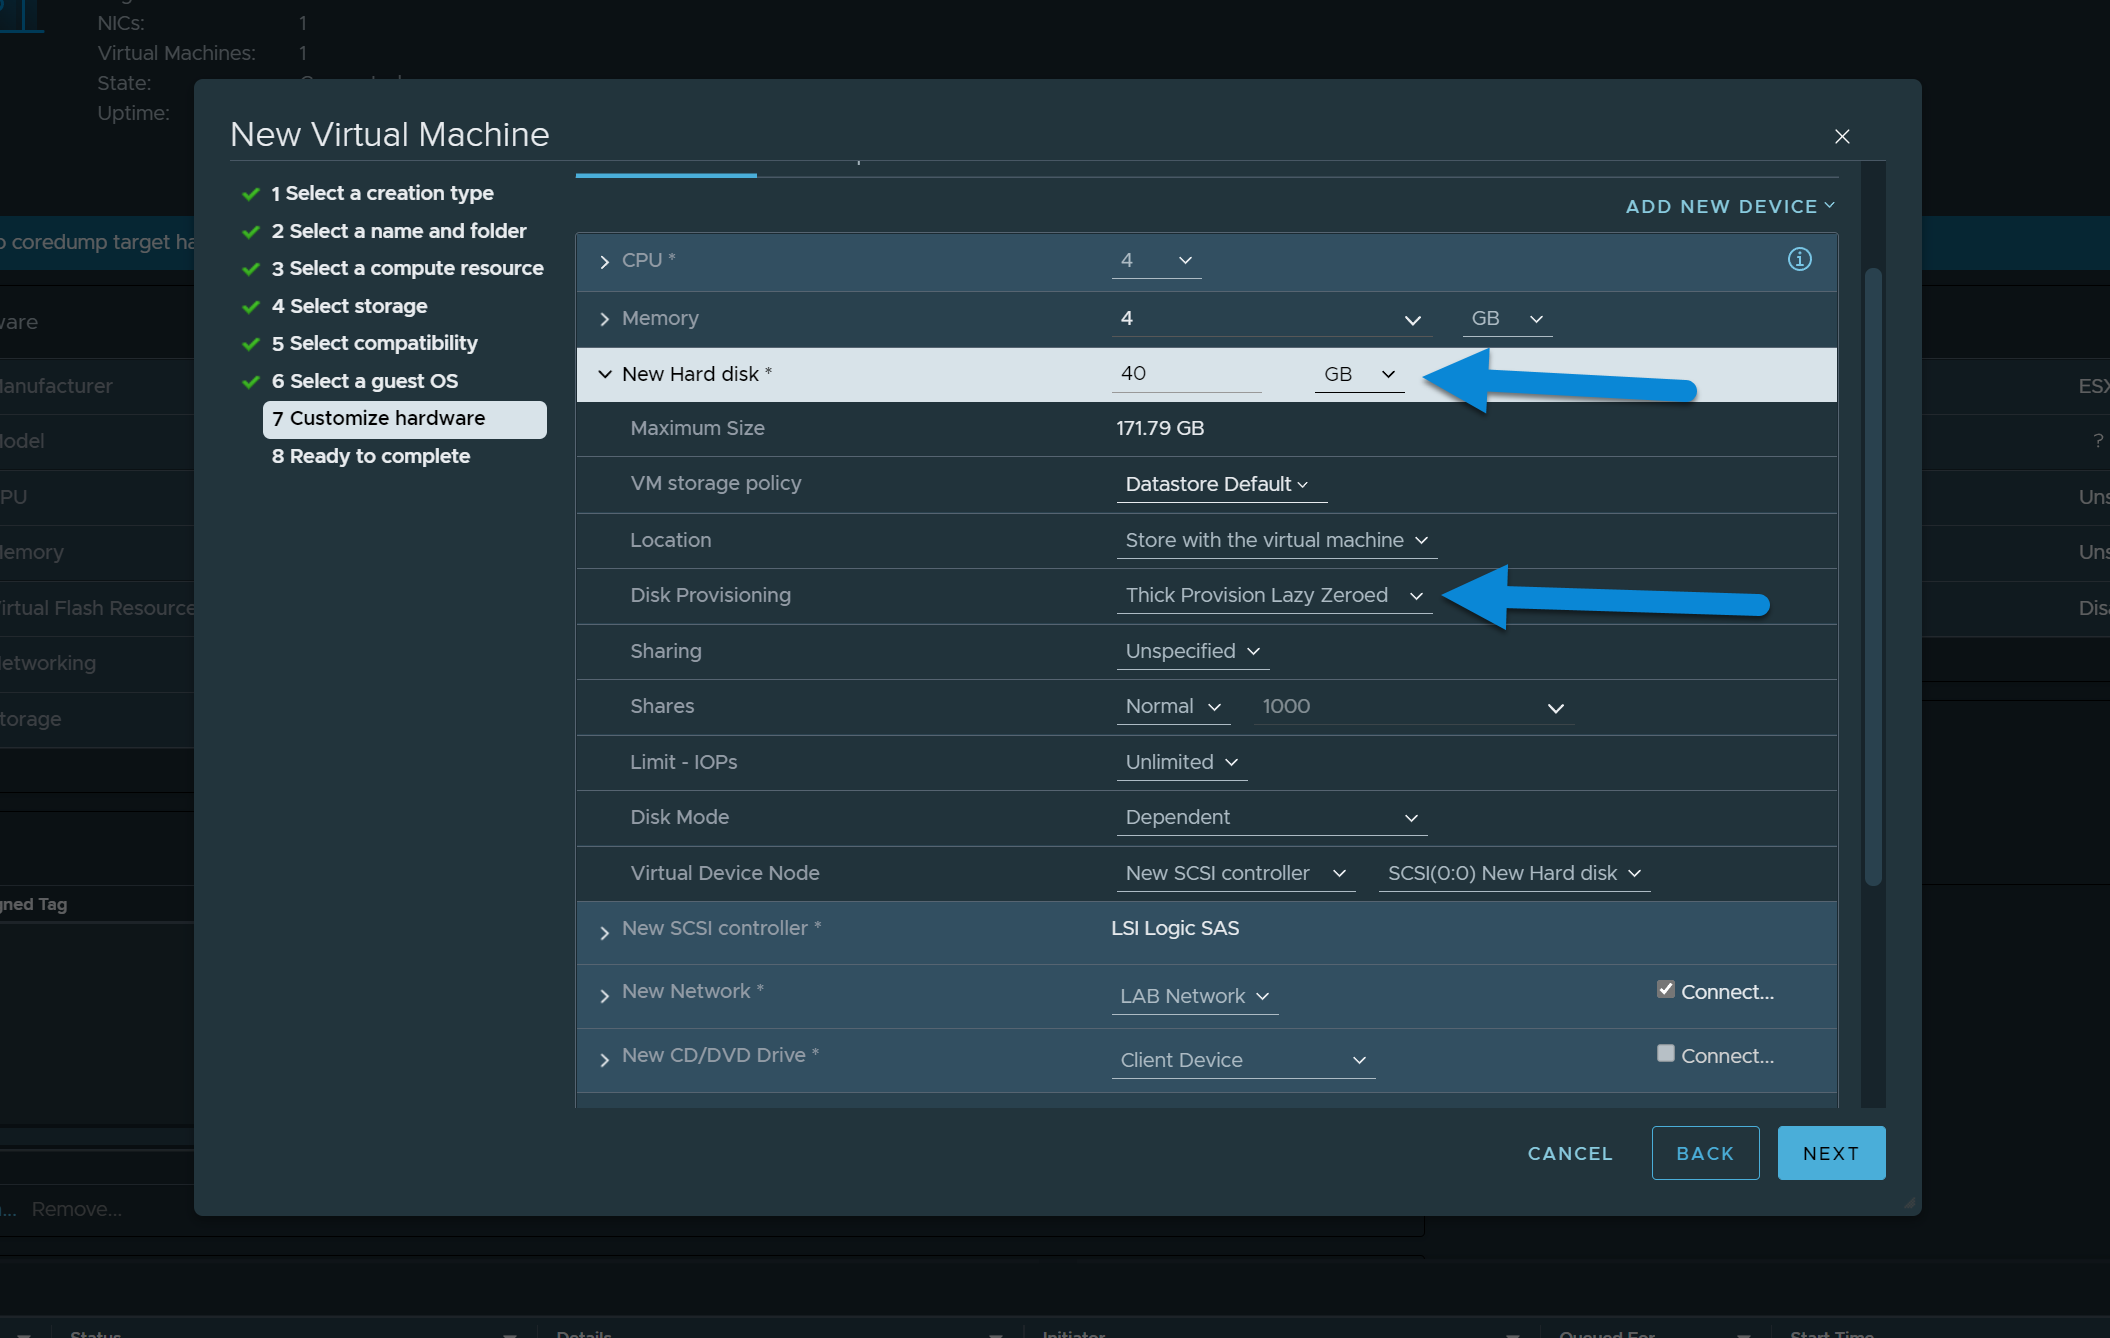This screenshot has height=1338, width=2110.
Task: Open the CPU count dropdown
Action: click(1156, 261)
